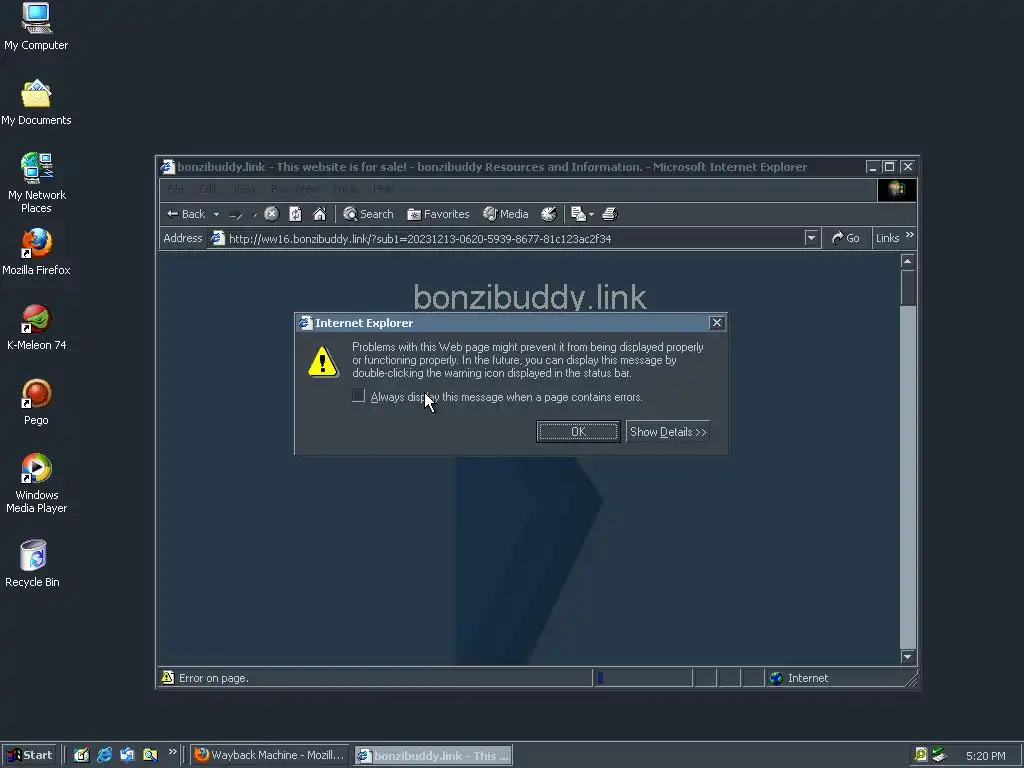Open the Back history dropdown arrow

point(216,214)
